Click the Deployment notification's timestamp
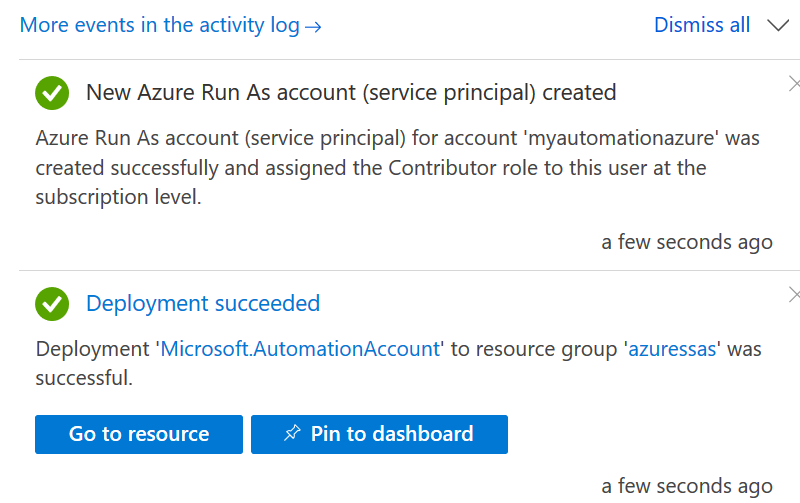The image size is (800, 503). pyautogui.click(x=686, y=486)
